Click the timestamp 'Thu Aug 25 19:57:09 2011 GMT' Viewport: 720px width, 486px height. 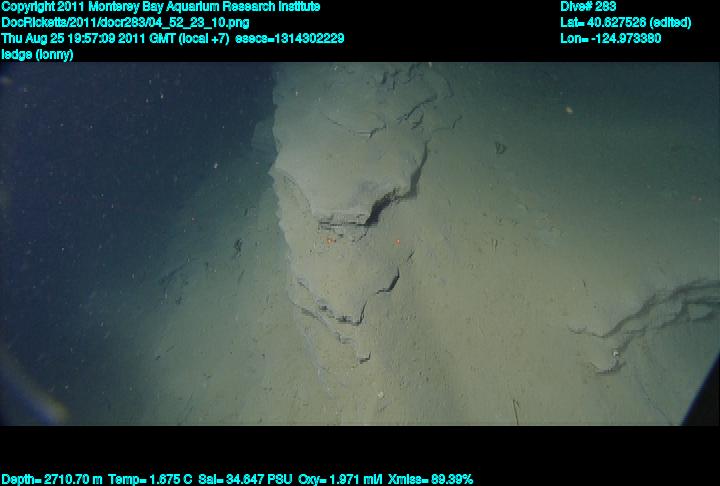pos(88,38)
